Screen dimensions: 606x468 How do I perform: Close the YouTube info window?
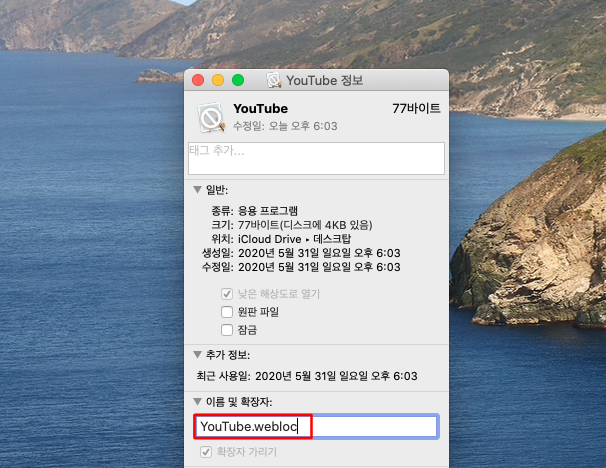(198, 80)
